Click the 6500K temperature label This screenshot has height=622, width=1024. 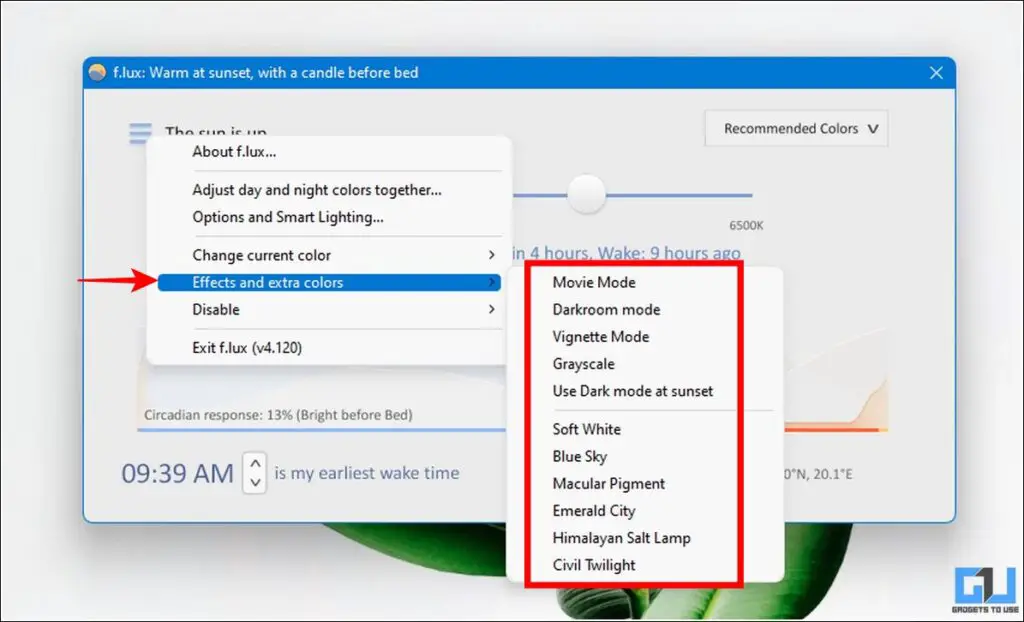pyautogui.click(x=746, y=225)
